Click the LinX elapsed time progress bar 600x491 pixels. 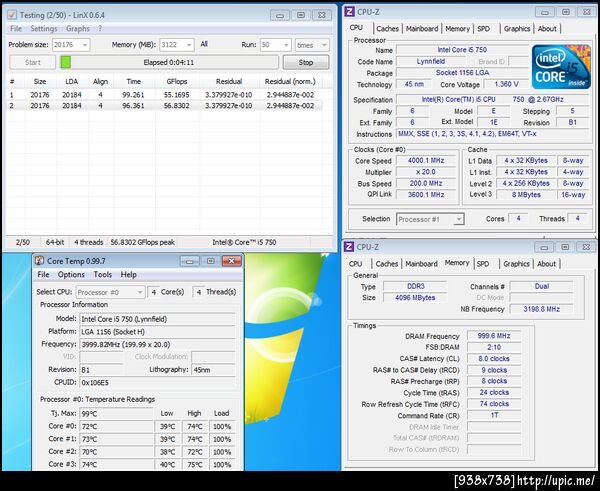click(x=169, y=62)
